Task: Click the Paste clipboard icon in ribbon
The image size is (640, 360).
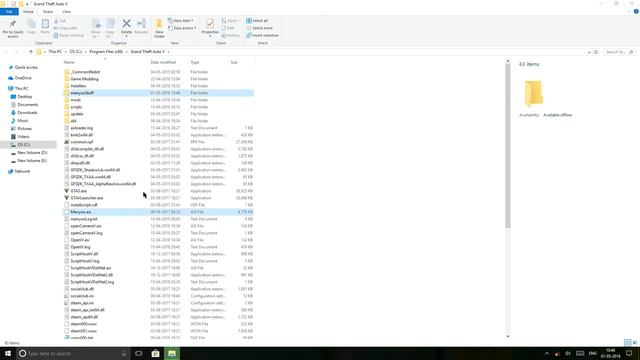Action: pyautogui.click(x=45, y=24)
